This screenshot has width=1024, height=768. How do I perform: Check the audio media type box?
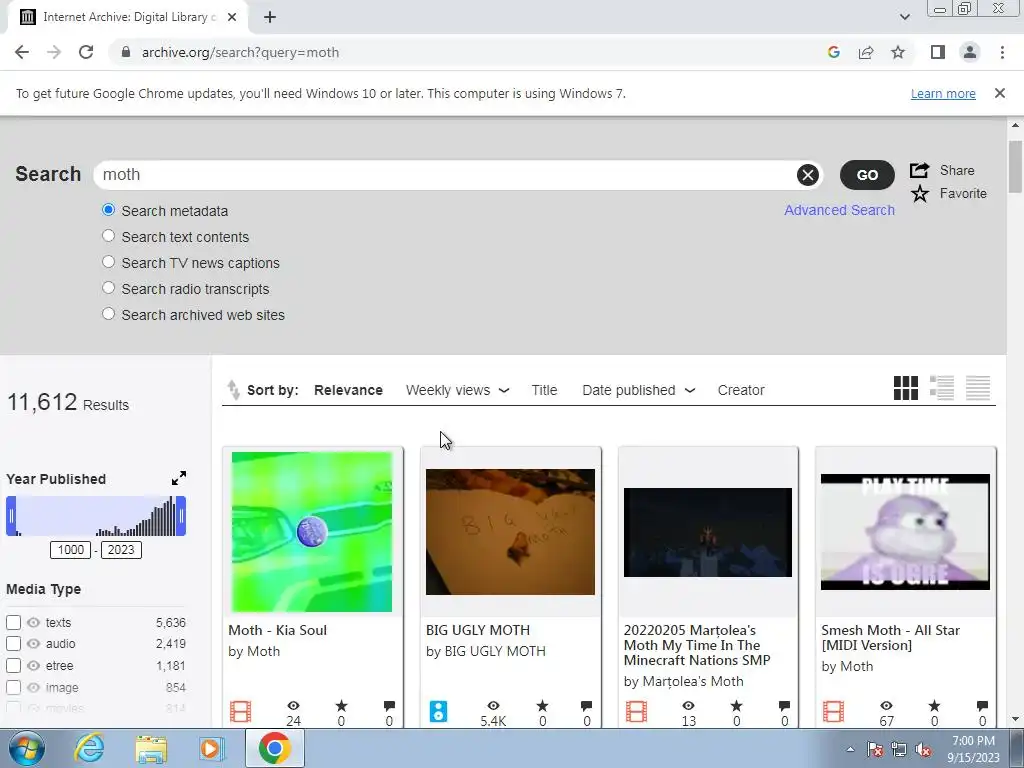tap(13, 644)
